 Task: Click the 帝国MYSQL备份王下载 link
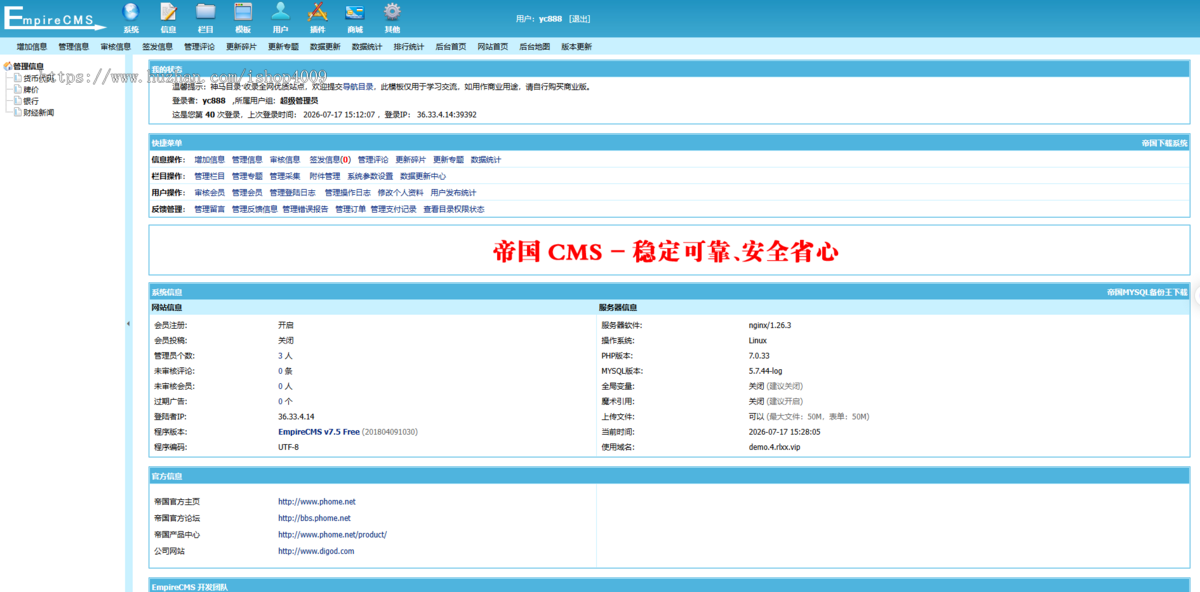point(1148,292)
